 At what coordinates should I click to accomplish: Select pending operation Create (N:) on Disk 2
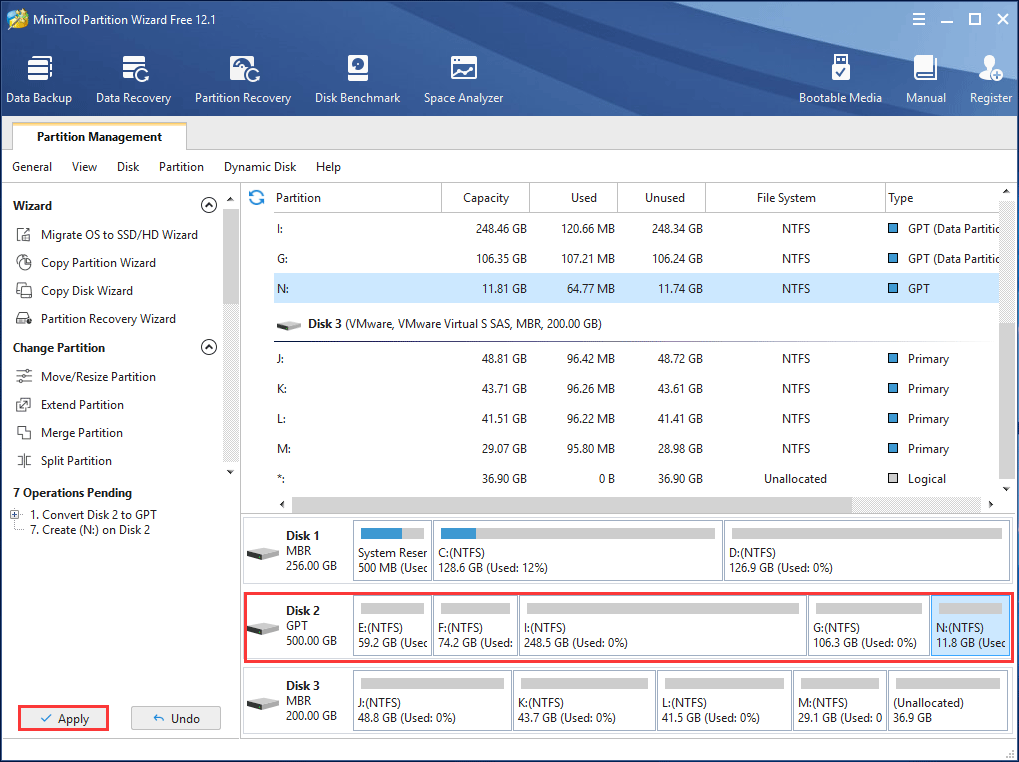[90, 530]
